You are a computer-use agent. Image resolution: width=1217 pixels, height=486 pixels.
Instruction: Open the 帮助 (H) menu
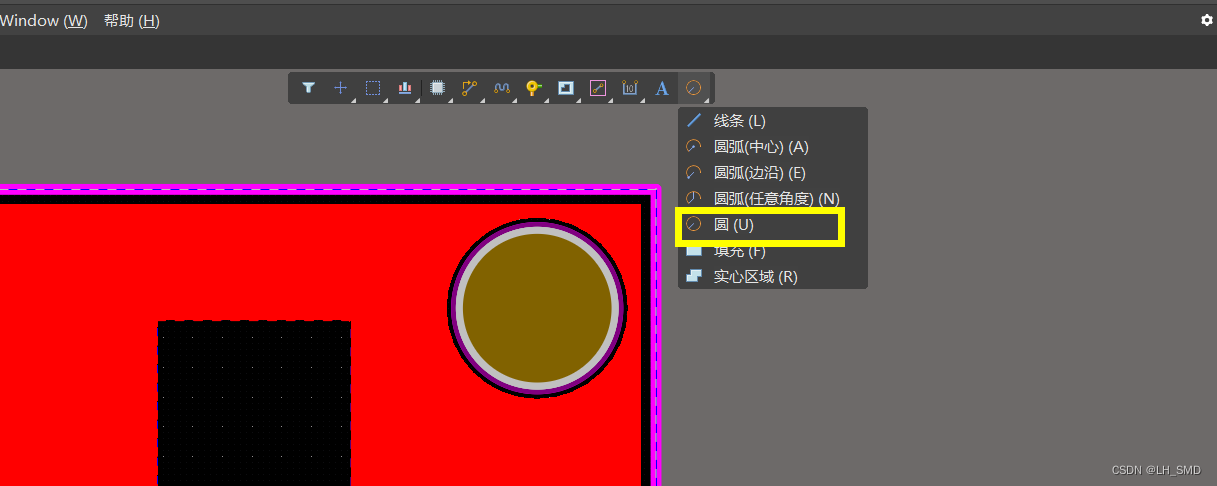click(x=132, y=20)
